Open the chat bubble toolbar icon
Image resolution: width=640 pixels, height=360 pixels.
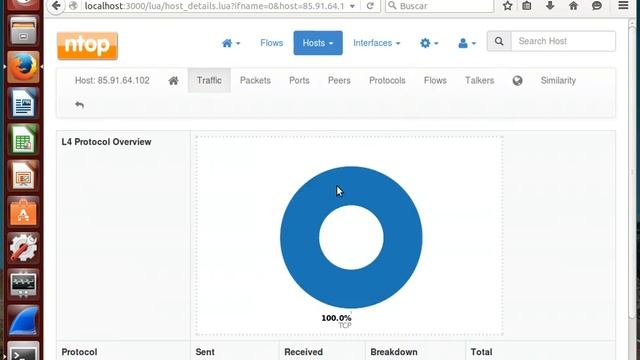(597, 6)
